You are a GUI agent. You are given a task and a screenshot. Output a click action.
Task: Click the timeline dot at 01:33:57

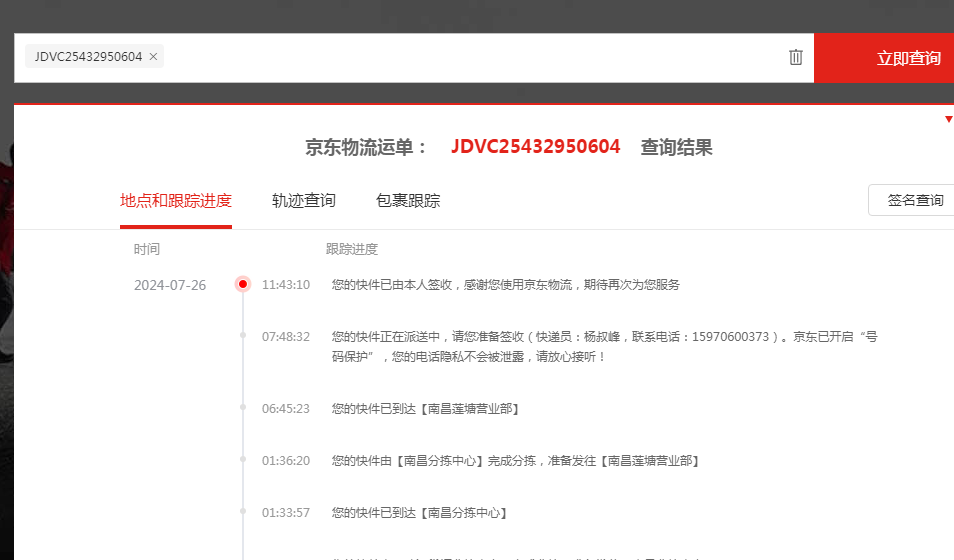[243, 511]
